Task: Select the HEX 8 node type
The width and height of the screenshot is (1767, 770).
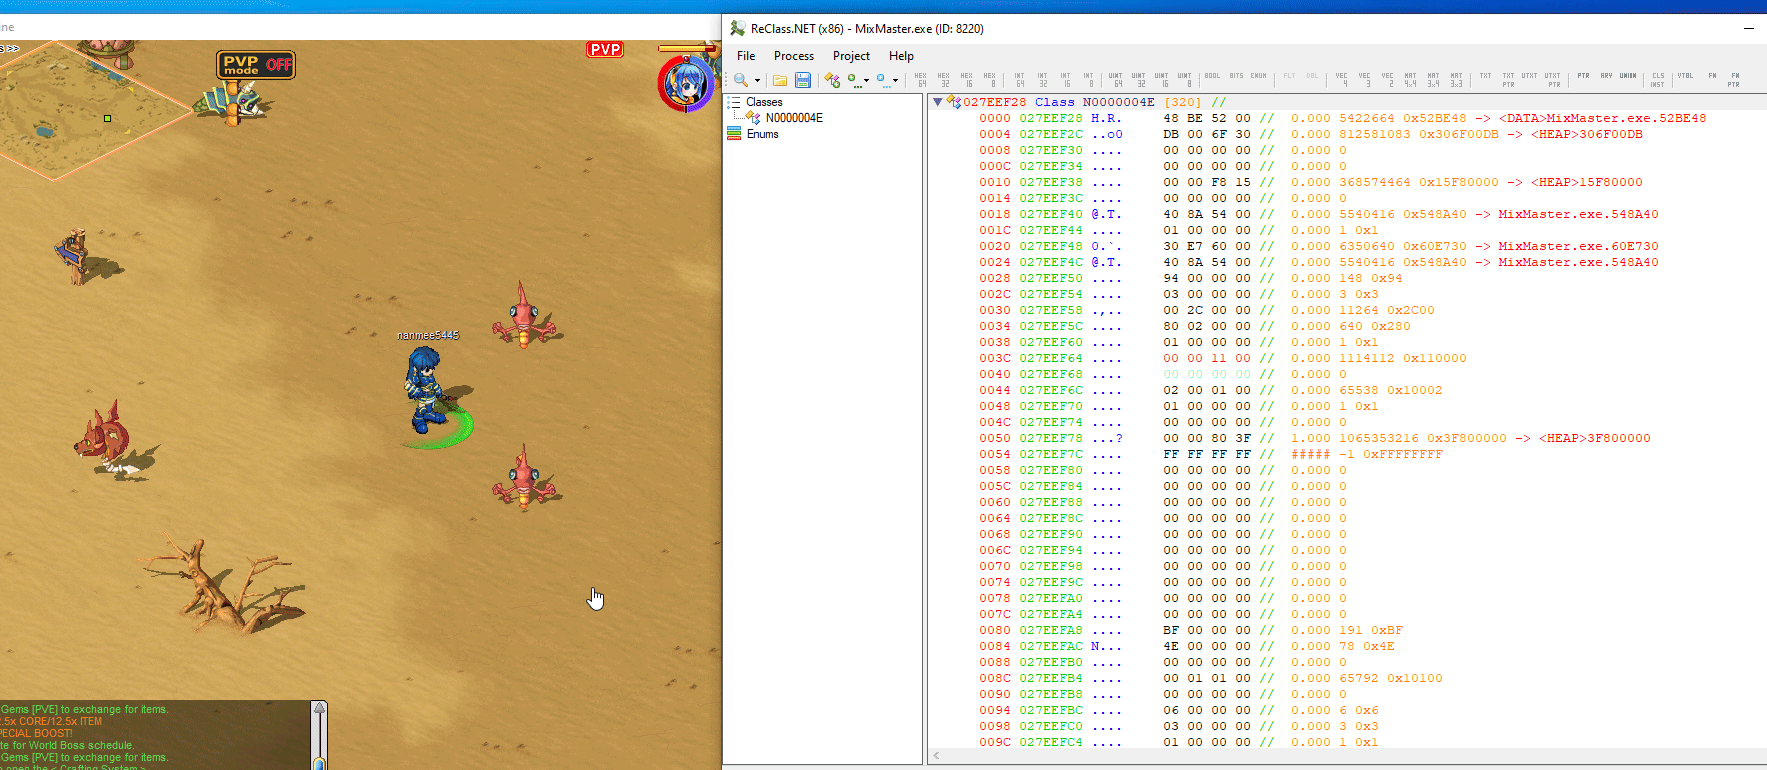Action: tap(990, 80)
